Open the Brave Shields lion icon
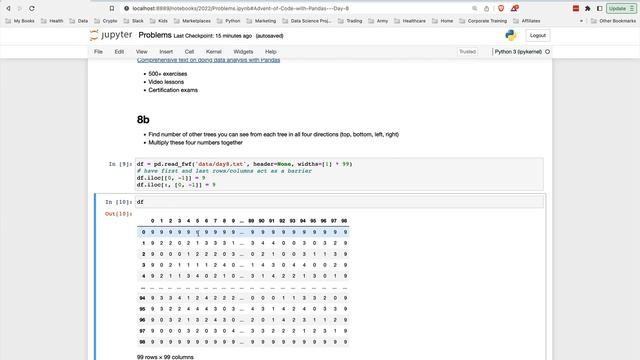The height and width of the screenshot is (360, 640). click(501, 8)
